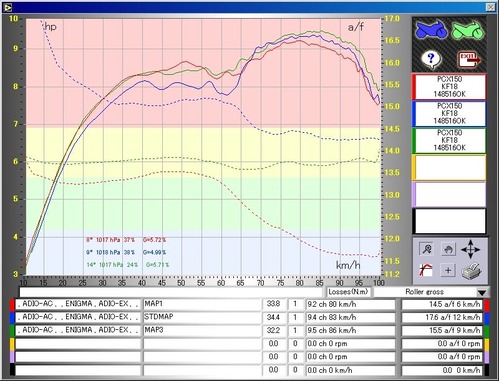Click the Losses(N.m) label
The width and height of the screenshot is (499, 381).
pyautogui.click(x=348, y=292)
